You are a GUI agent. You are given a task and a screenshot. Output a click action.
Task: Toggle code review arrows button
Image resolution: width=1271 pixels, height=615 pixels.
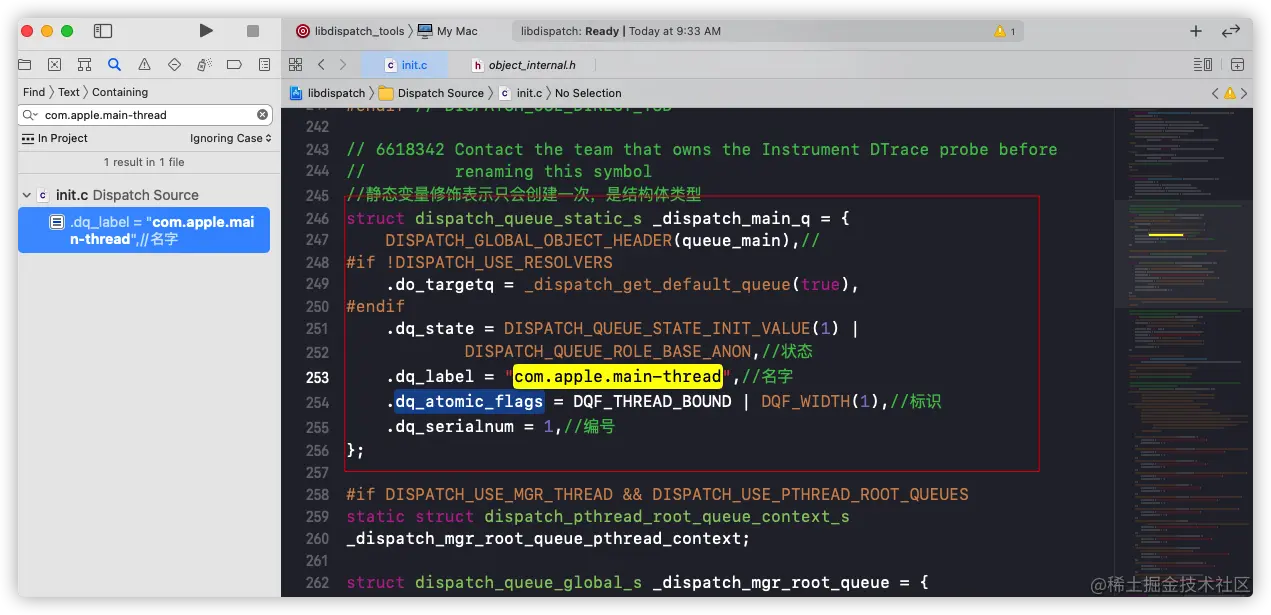coord(1231,31)
